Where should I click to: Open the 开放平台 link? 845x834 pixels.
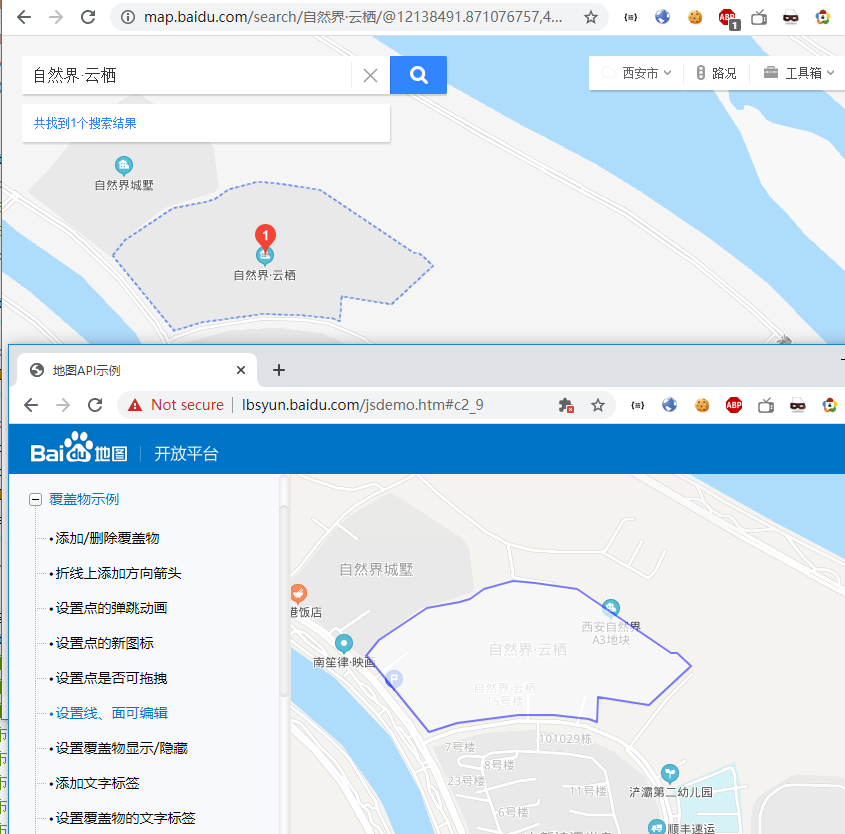coord(186,454)
